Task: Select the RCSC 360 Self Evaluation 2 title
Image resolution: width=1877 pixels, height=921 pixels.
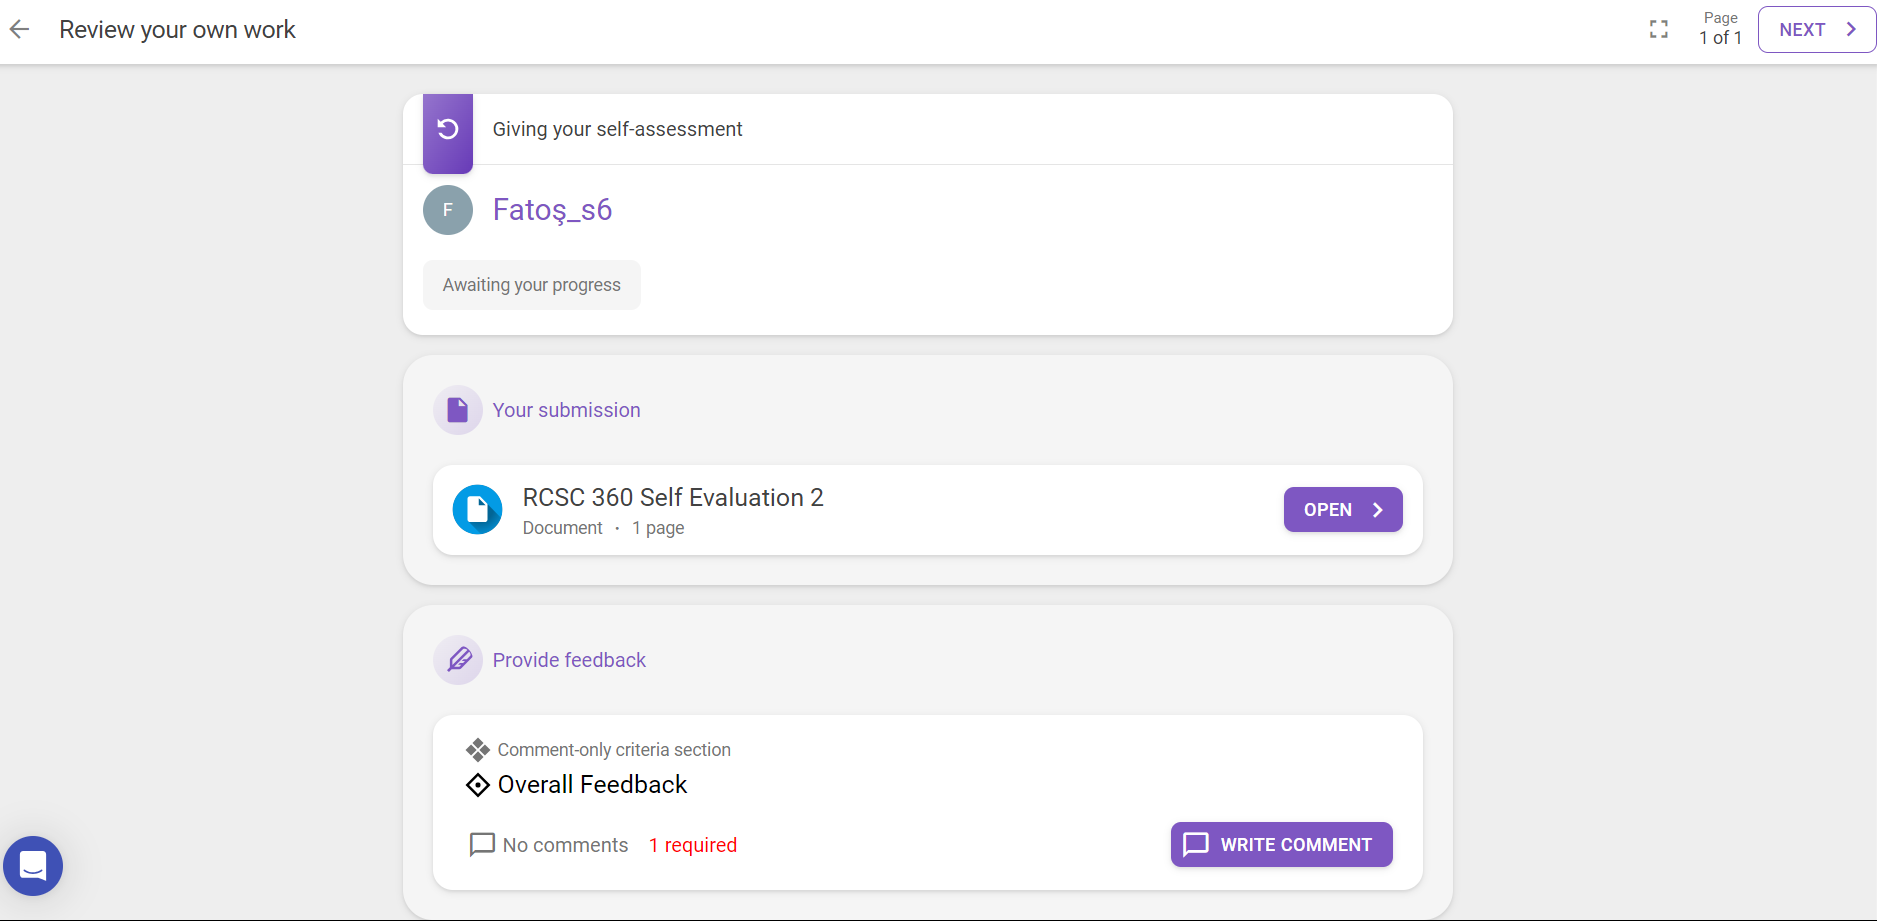Action: pos(673,497)
